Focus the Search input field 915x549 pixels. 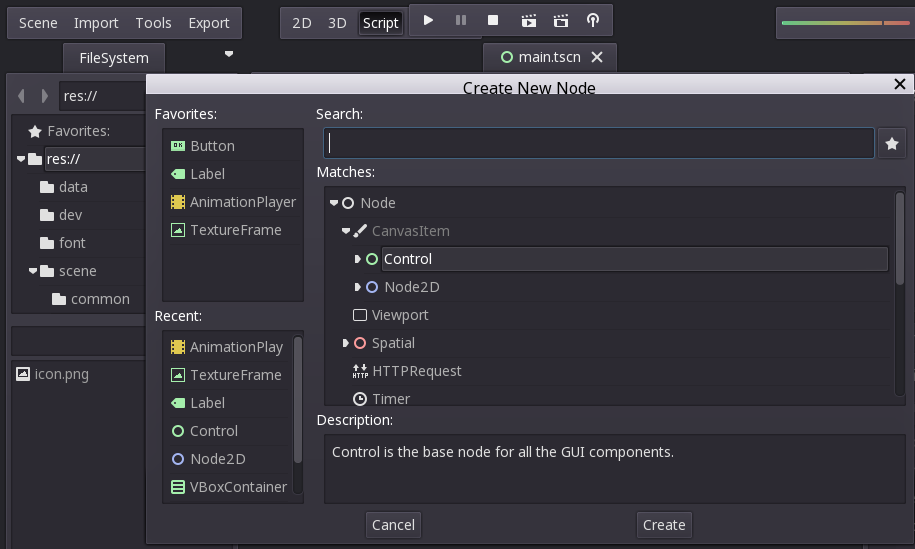599,143
